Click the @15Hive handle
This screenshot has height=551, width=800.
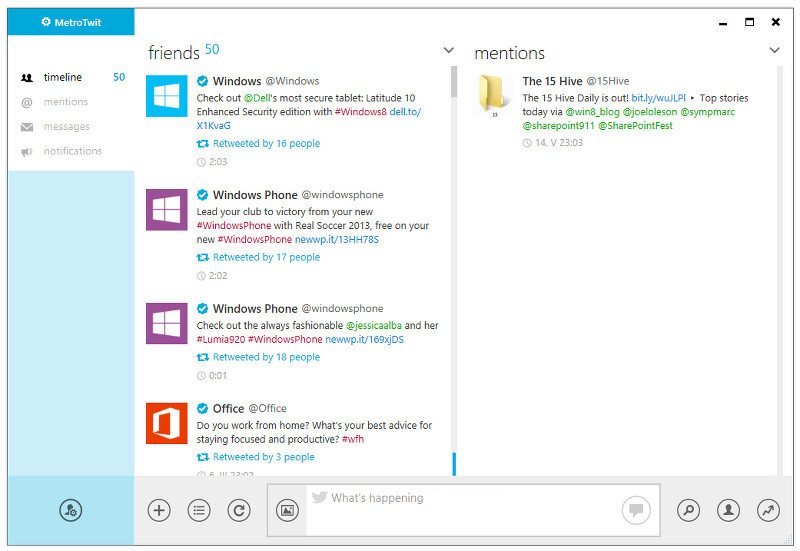click(608, 81)
